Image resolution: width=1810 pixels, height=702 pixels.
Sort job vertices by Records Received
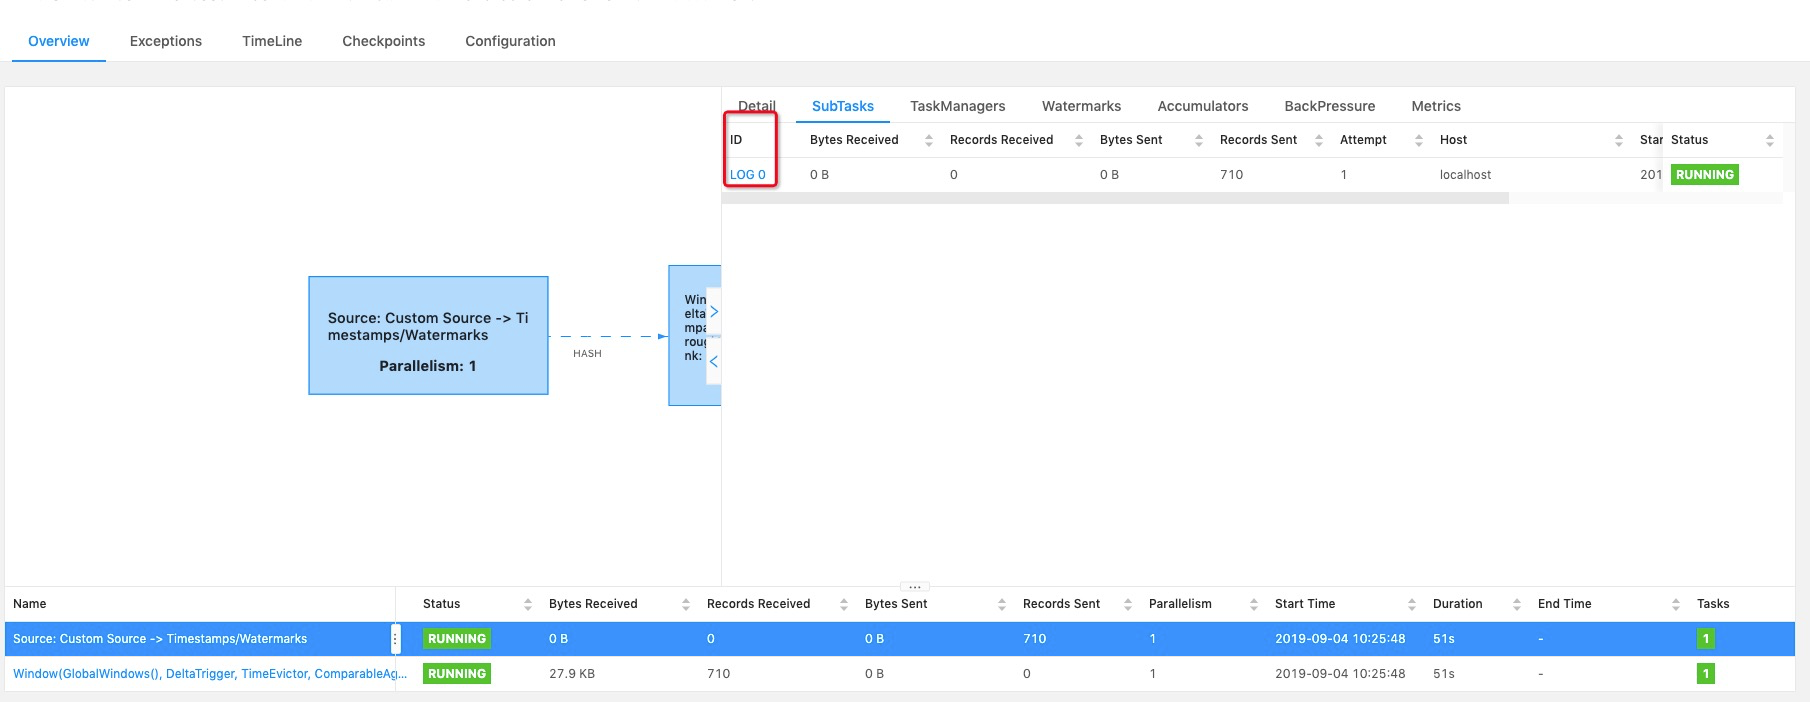(844, 604)
